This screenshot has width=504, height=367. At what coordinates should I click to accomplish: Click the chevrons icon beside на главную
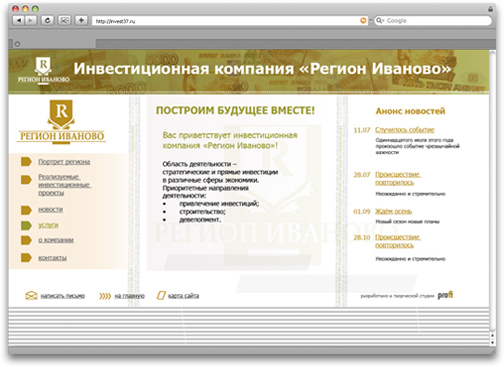pos(105,296)
